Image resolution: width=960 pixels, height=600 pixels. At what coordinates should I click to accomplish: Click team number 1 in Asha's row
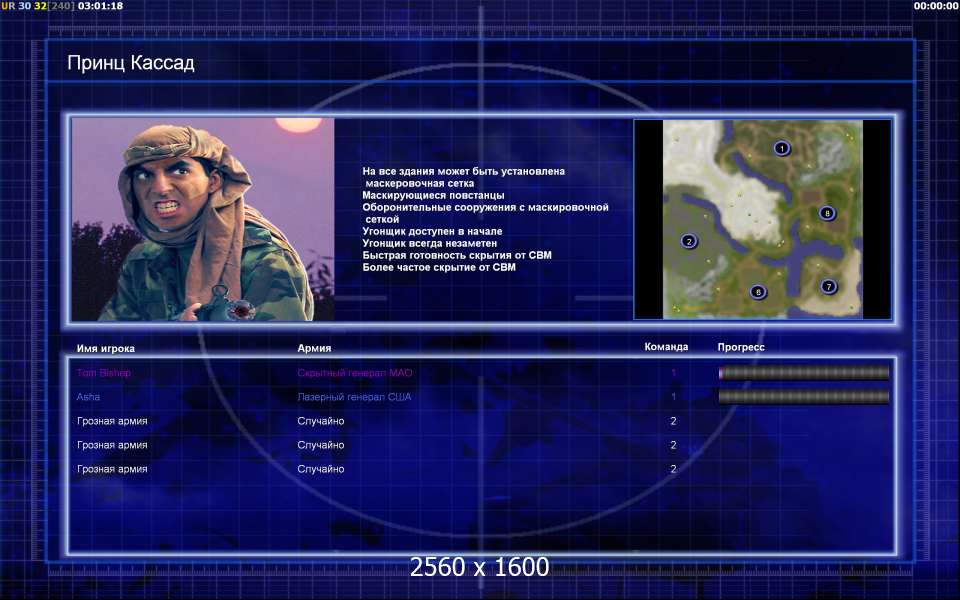tap(673, 397)
